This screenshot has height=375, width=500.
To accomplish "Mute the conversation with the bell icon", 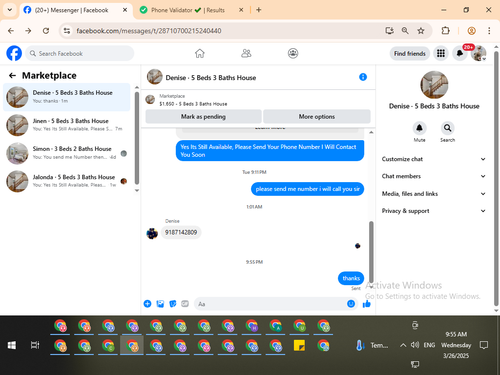I will [x=419, y=128].
